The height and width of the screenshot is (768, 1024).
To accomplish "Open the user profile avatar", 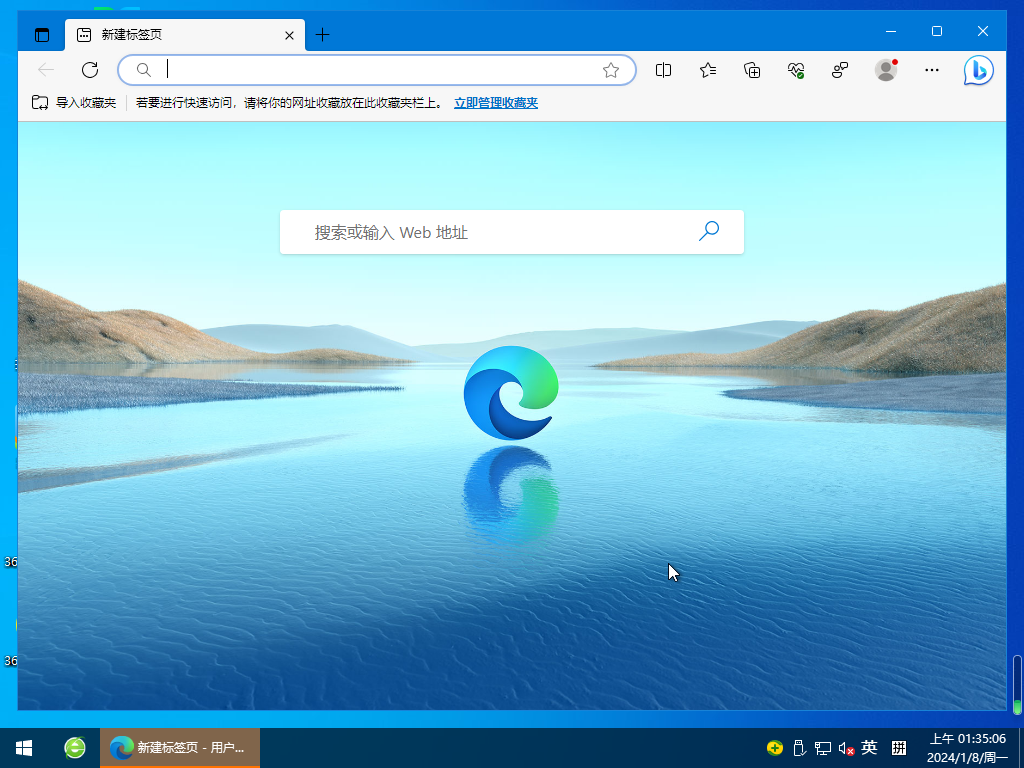I will 886,70.
